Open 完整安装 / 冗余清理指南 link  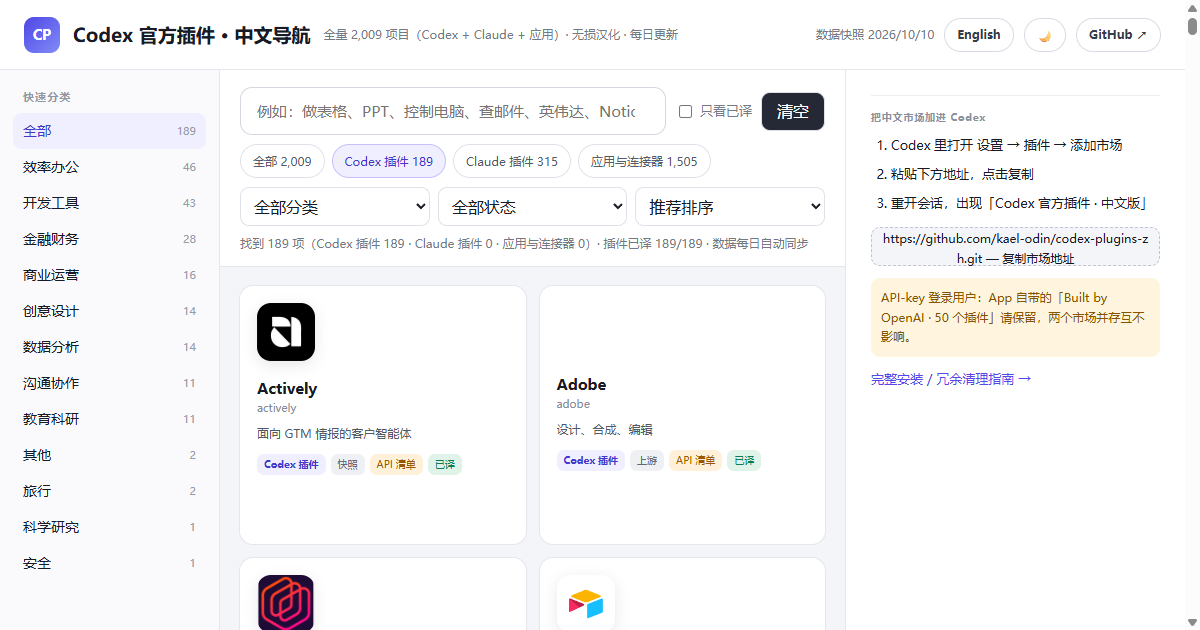951,379
